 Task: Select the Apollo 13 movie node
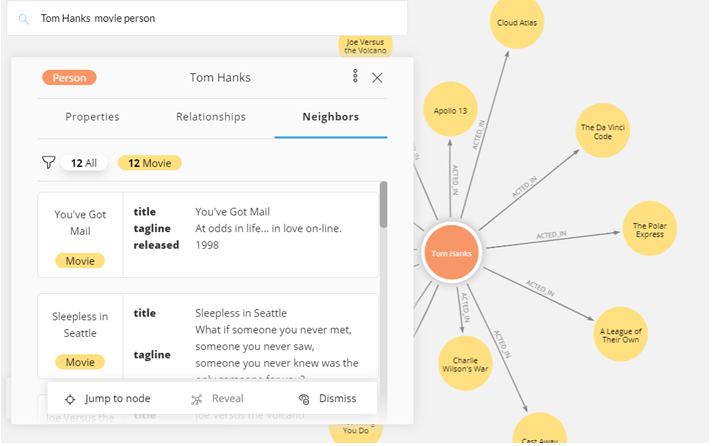point(450,109)
